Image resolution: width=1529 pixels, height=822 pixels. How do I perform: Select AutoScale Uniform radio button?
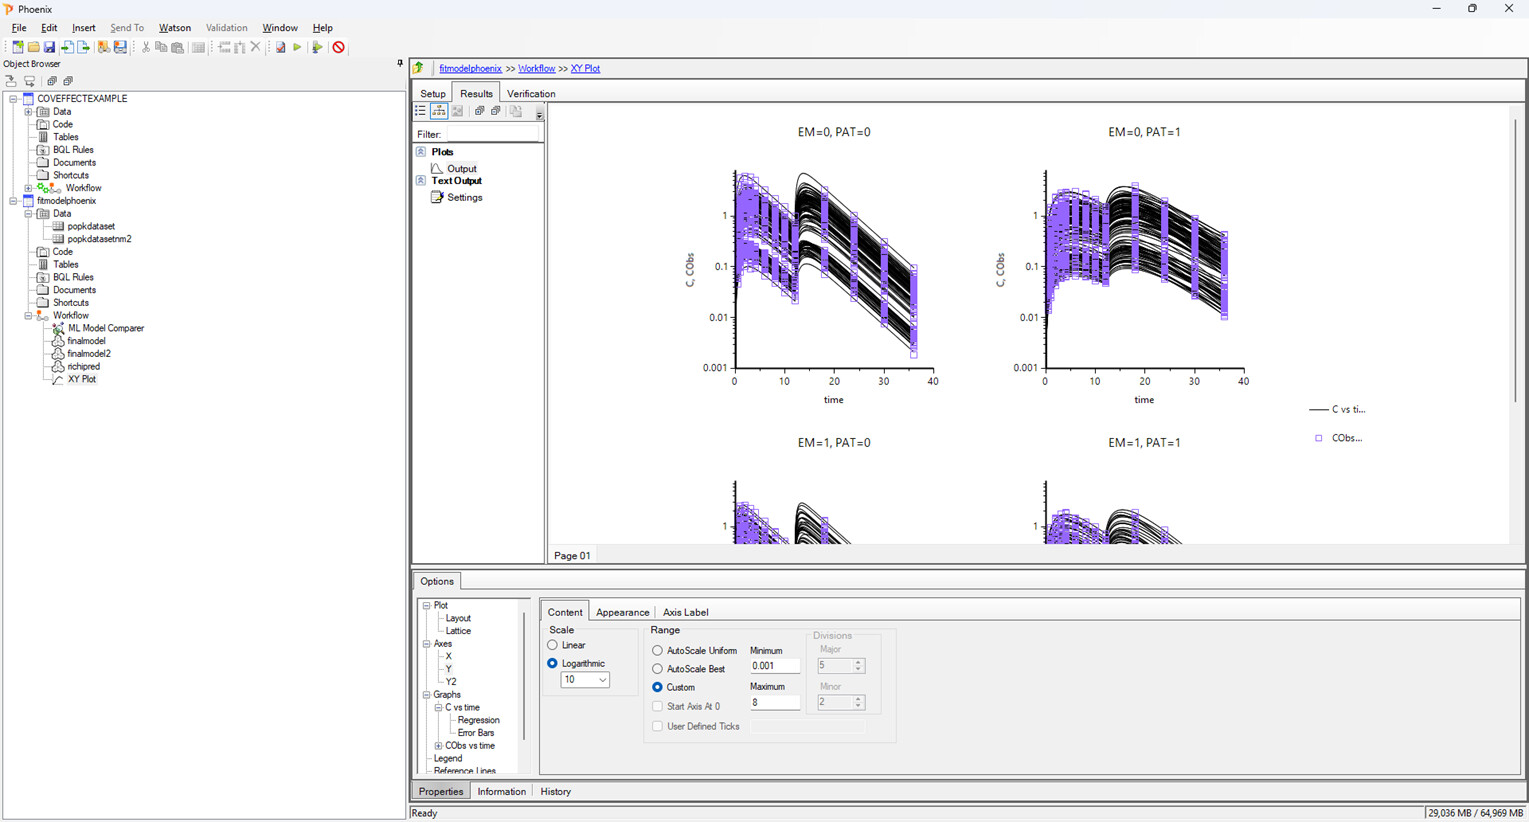657,651
